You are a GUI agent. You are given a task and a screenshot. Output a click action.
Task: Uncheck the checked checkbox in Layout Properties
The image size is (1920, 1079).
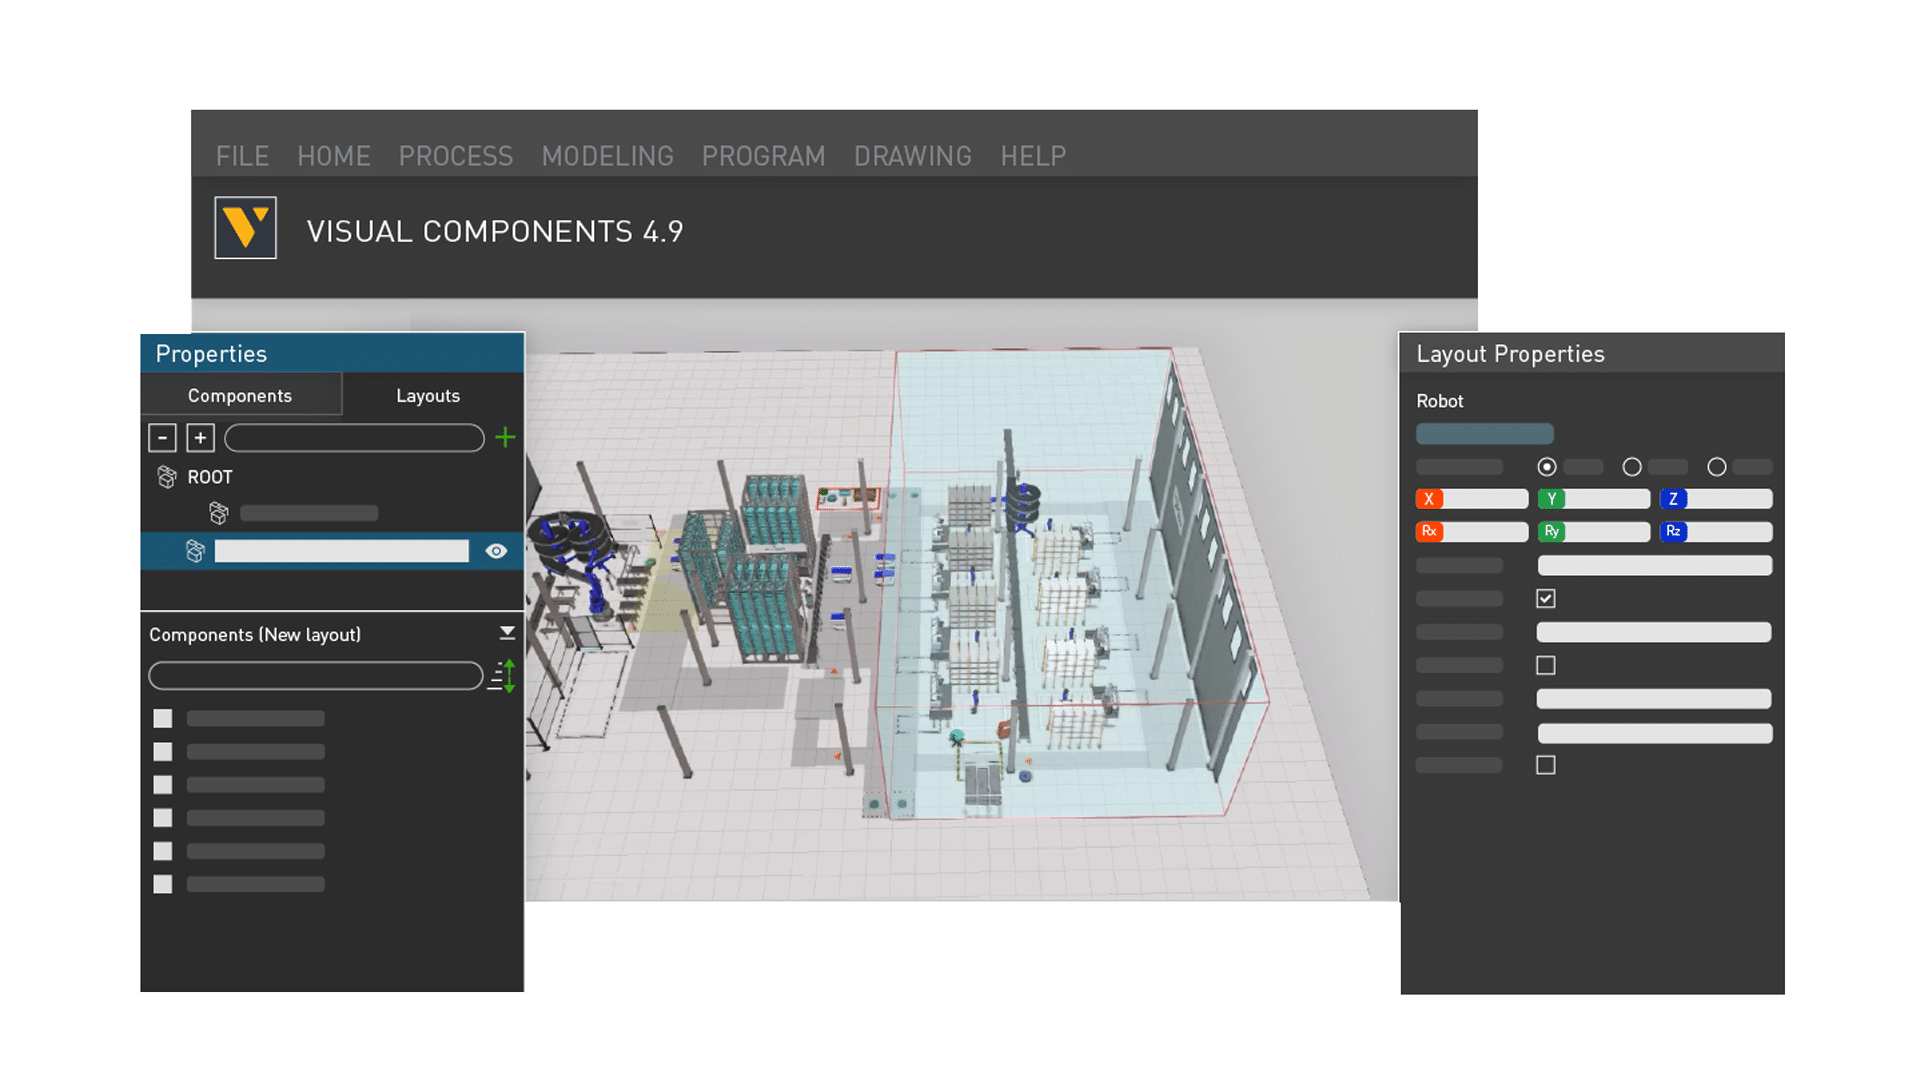[1546, 599]
